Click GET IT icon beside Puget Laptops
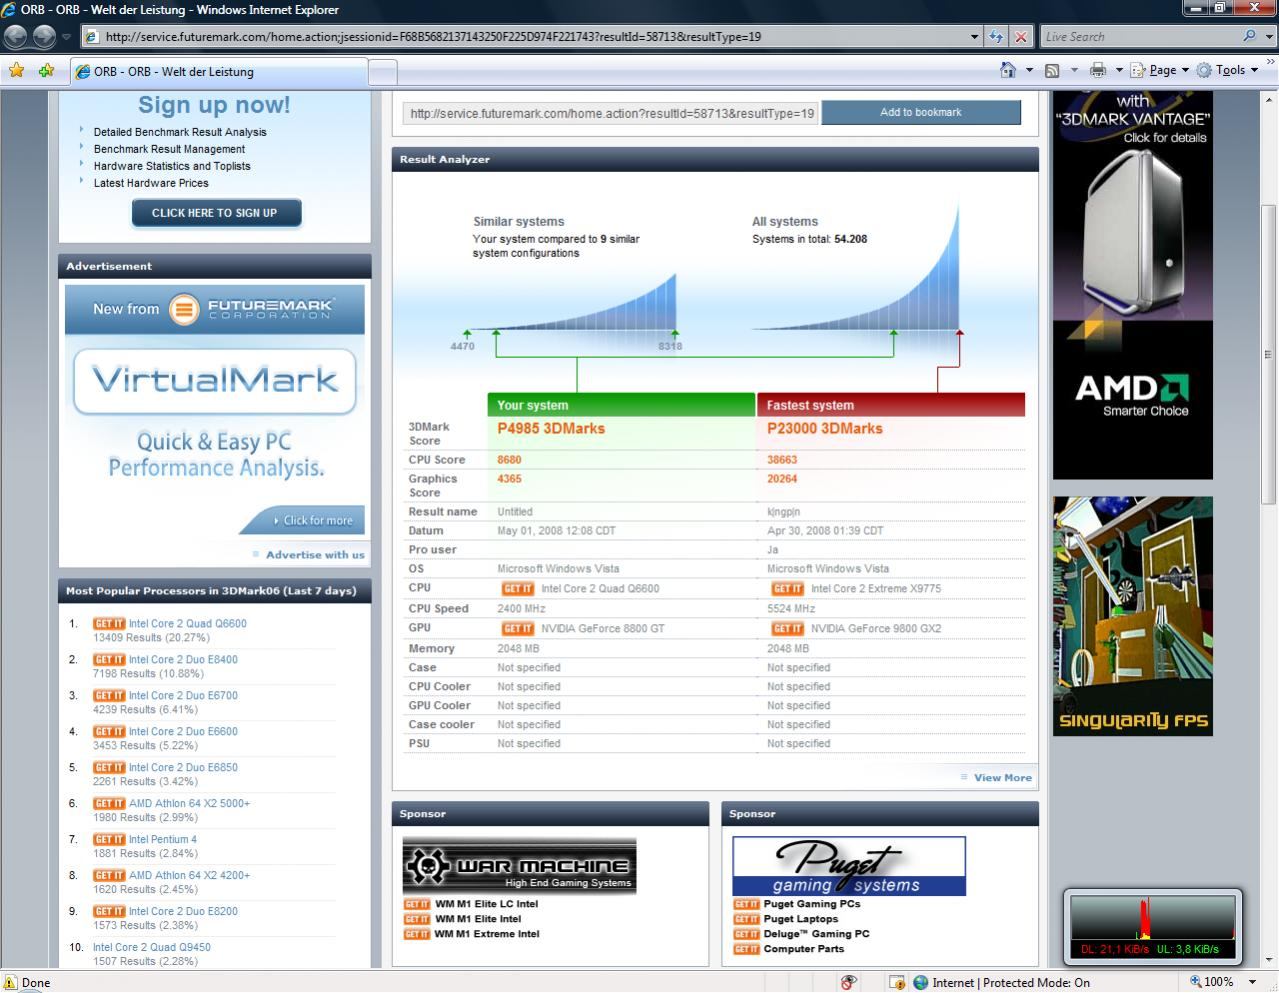The height and width of the screenshot is (993, 1279). point(746,919)
